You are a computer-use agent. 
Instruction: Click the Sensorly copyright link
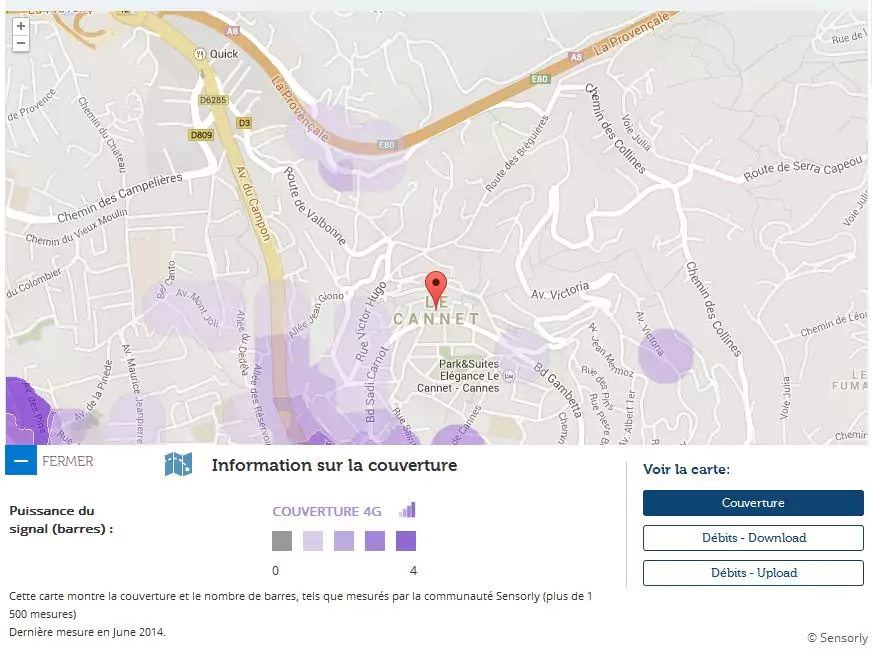pos(837,637)
